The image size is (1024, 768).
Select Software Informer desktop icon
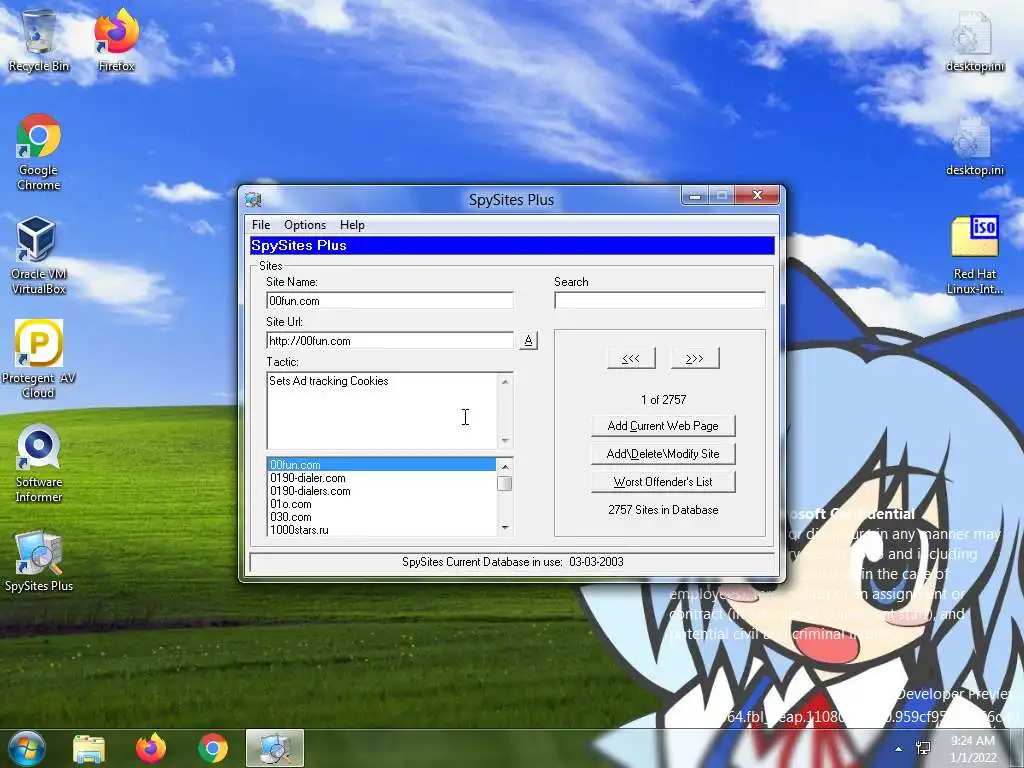pyautogui.click(x=39, y=464)
